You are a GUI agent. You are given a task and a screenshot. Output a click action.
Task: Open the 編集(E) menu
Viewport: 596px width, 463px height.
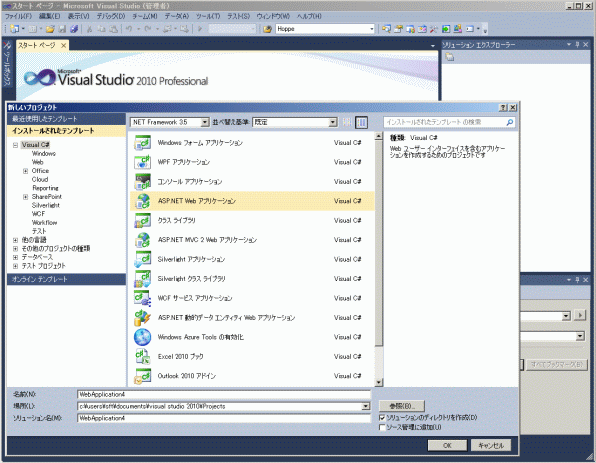coord(49,16)
